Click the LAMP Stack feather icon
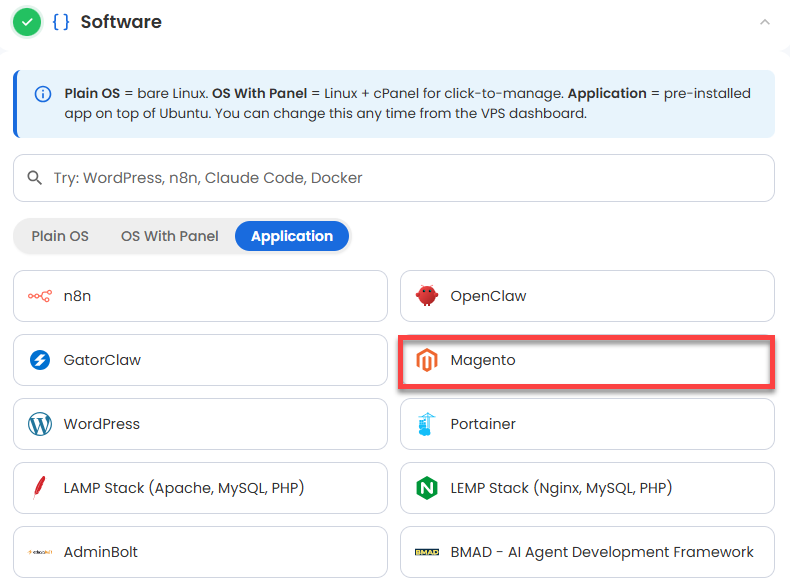 pyautogui.click(x=39, y=488)
